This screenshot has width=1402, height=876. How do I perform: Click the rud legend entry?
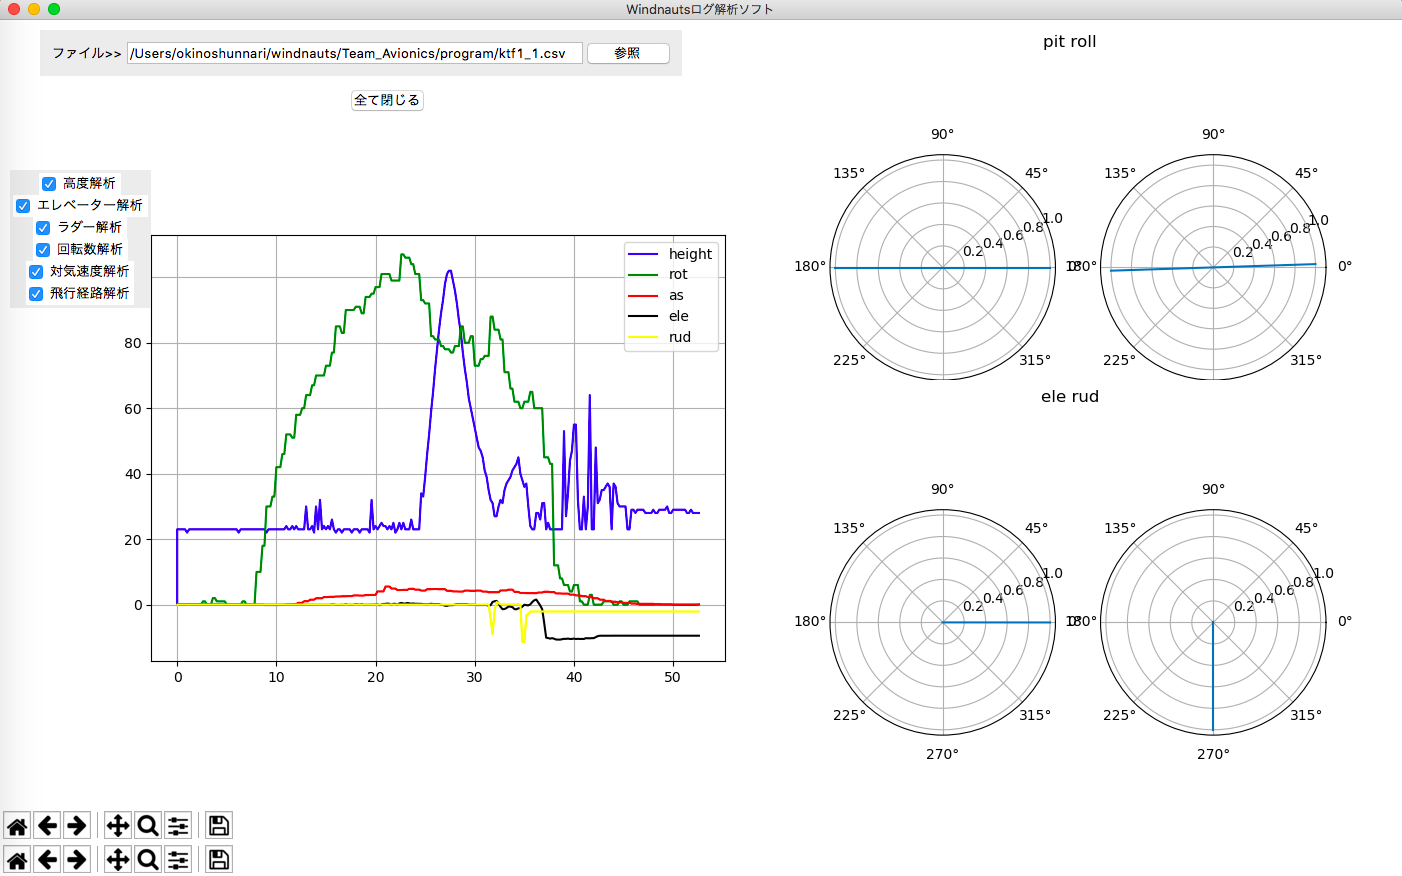coord(659,337)
